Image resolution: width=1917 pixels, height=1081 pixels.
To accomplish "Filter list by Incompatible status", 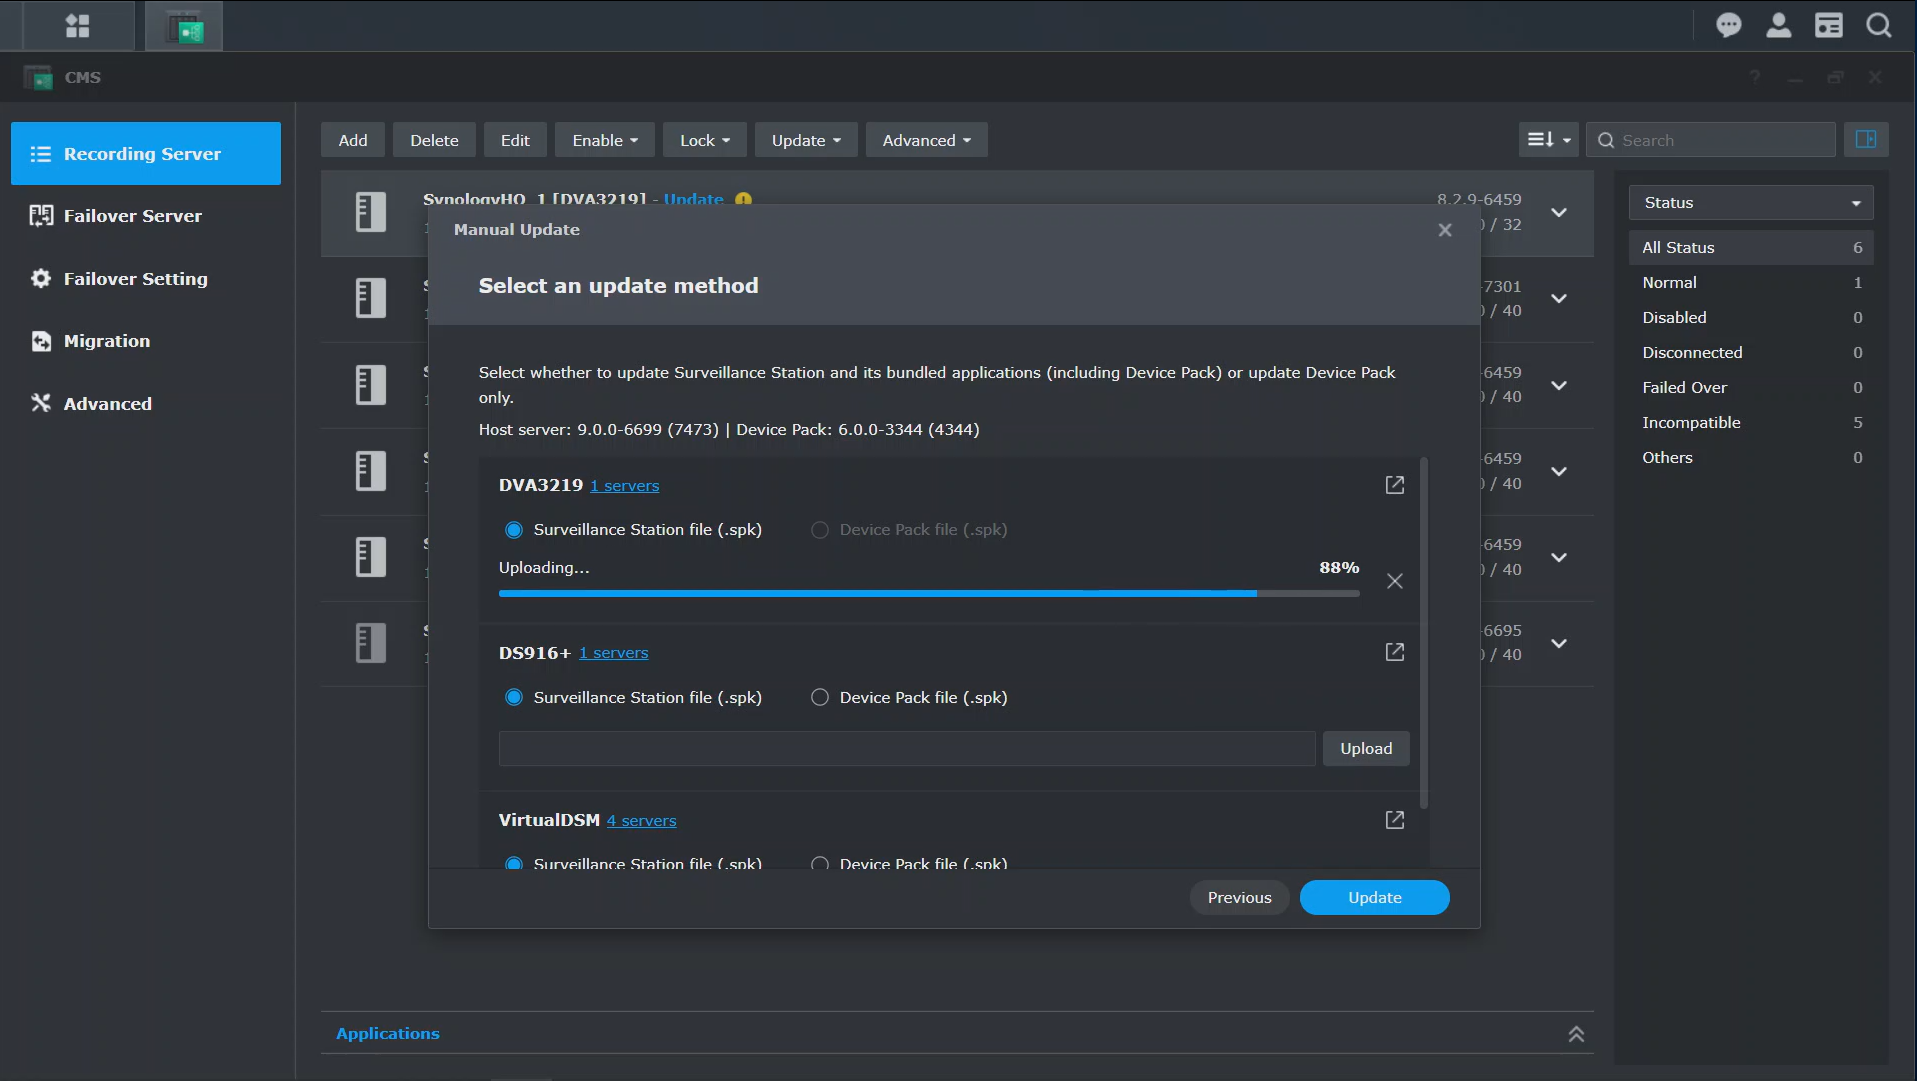I will pyautogui.click(x=1751, y=422).
